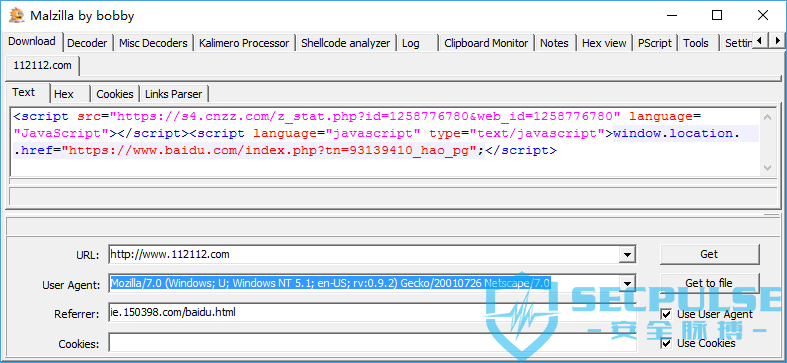Maximize the Malzilla window
The width and height of the screenshot is (787, 363).
pyautogui.click(x=717, y=16)
